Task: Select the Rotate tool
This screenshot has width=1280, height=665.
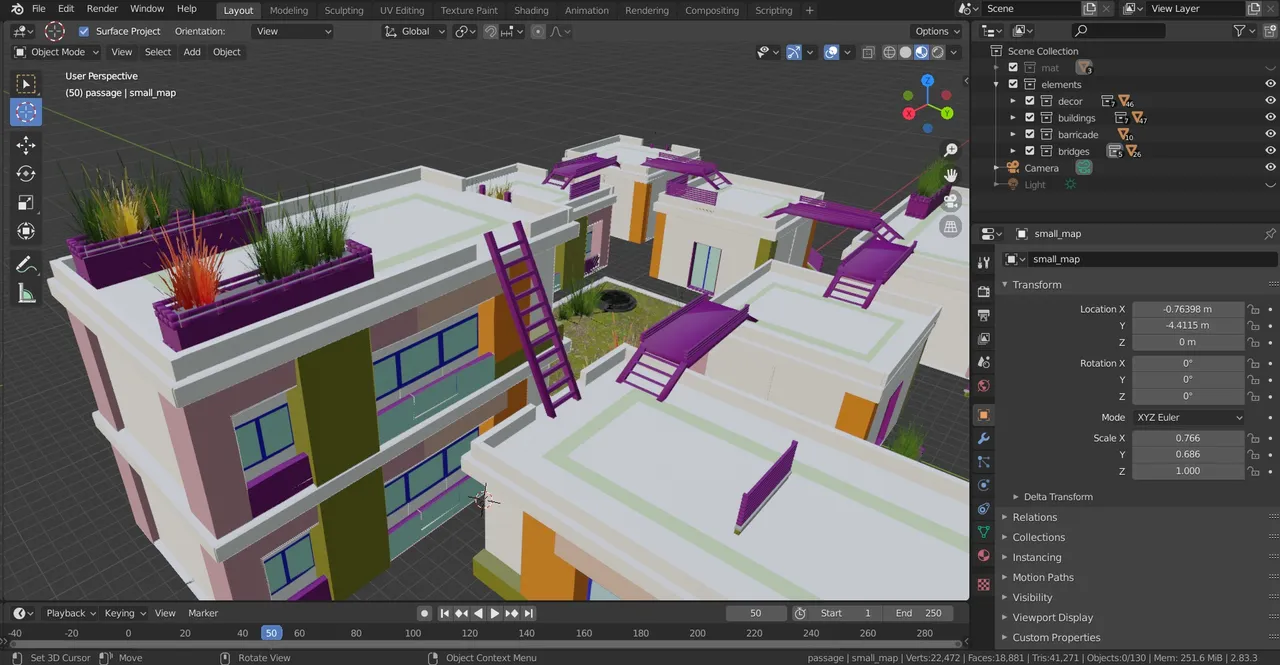Action: [26, 174]
